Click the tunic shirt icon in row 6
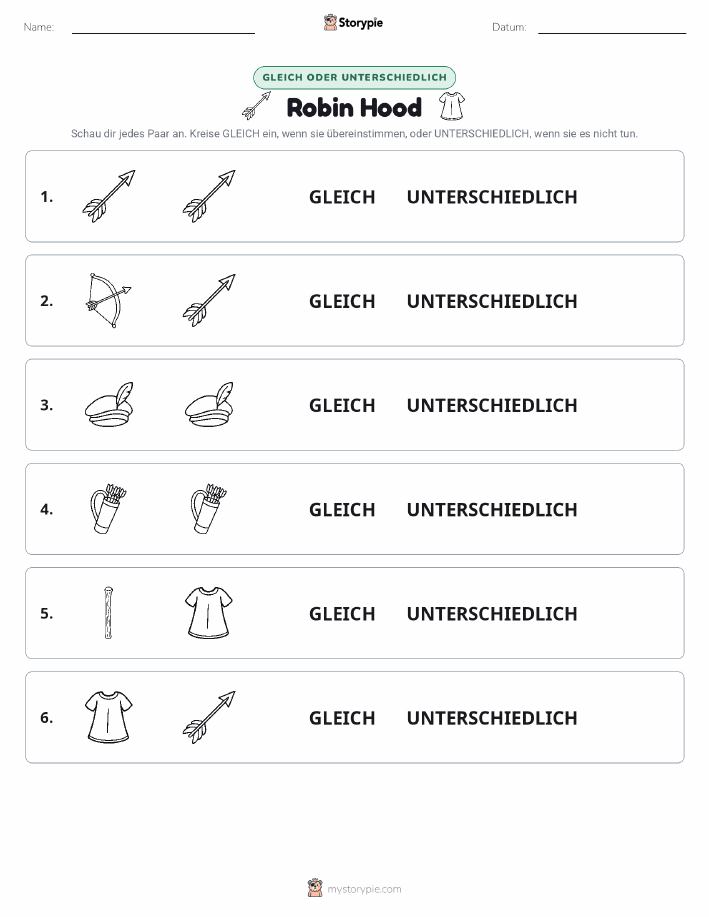Viewport: 709px width, 917px height. click(109, 717)
